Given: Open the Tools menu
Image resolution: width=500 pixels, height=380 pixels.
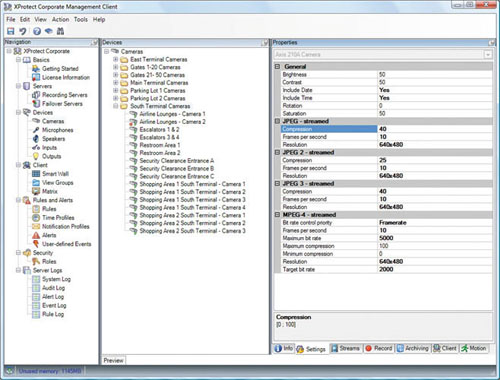Looking at the screenshot, I should pos(81,19).
